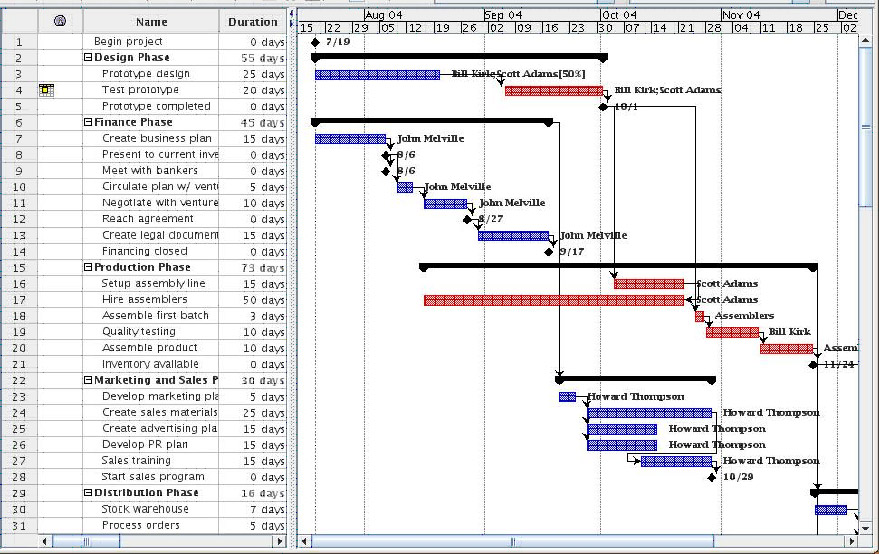879x554 pixels.
Task: Click the indicator column header icon
Action: (60, 21)
